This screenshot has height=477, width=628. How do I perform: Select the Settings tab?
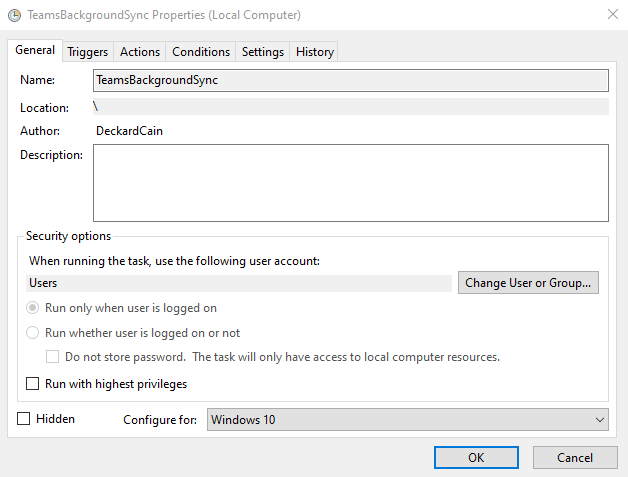pos(263,52)
